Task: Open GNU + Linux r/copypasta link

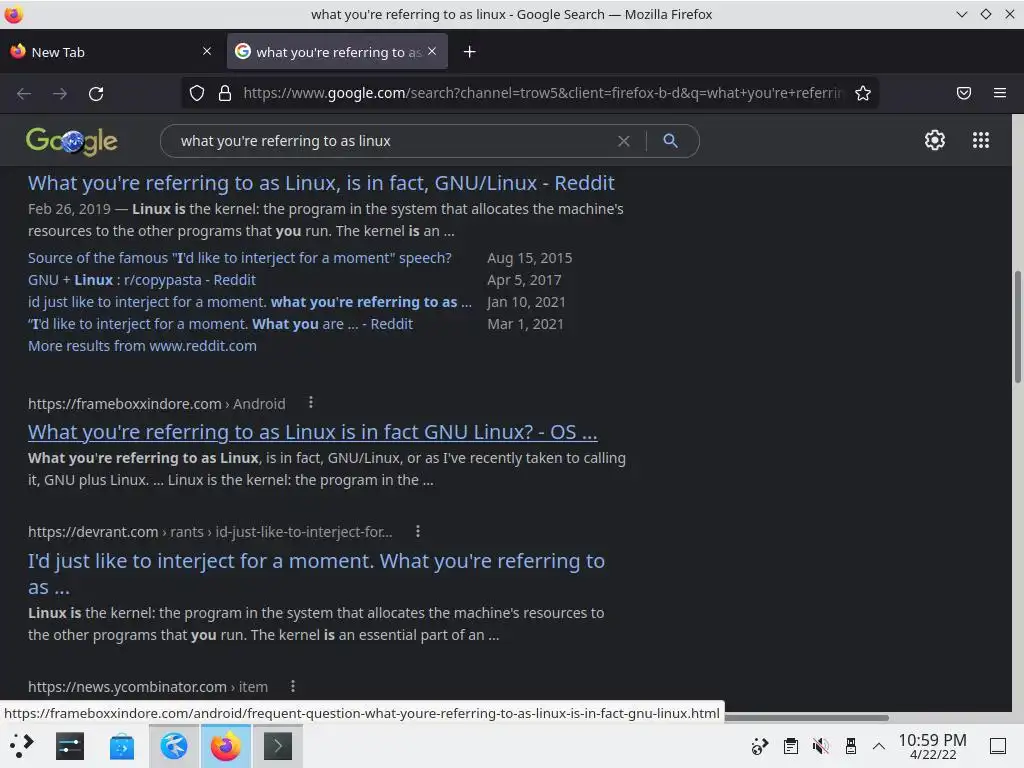Action: pyautogui.click(x=142, y=280)
